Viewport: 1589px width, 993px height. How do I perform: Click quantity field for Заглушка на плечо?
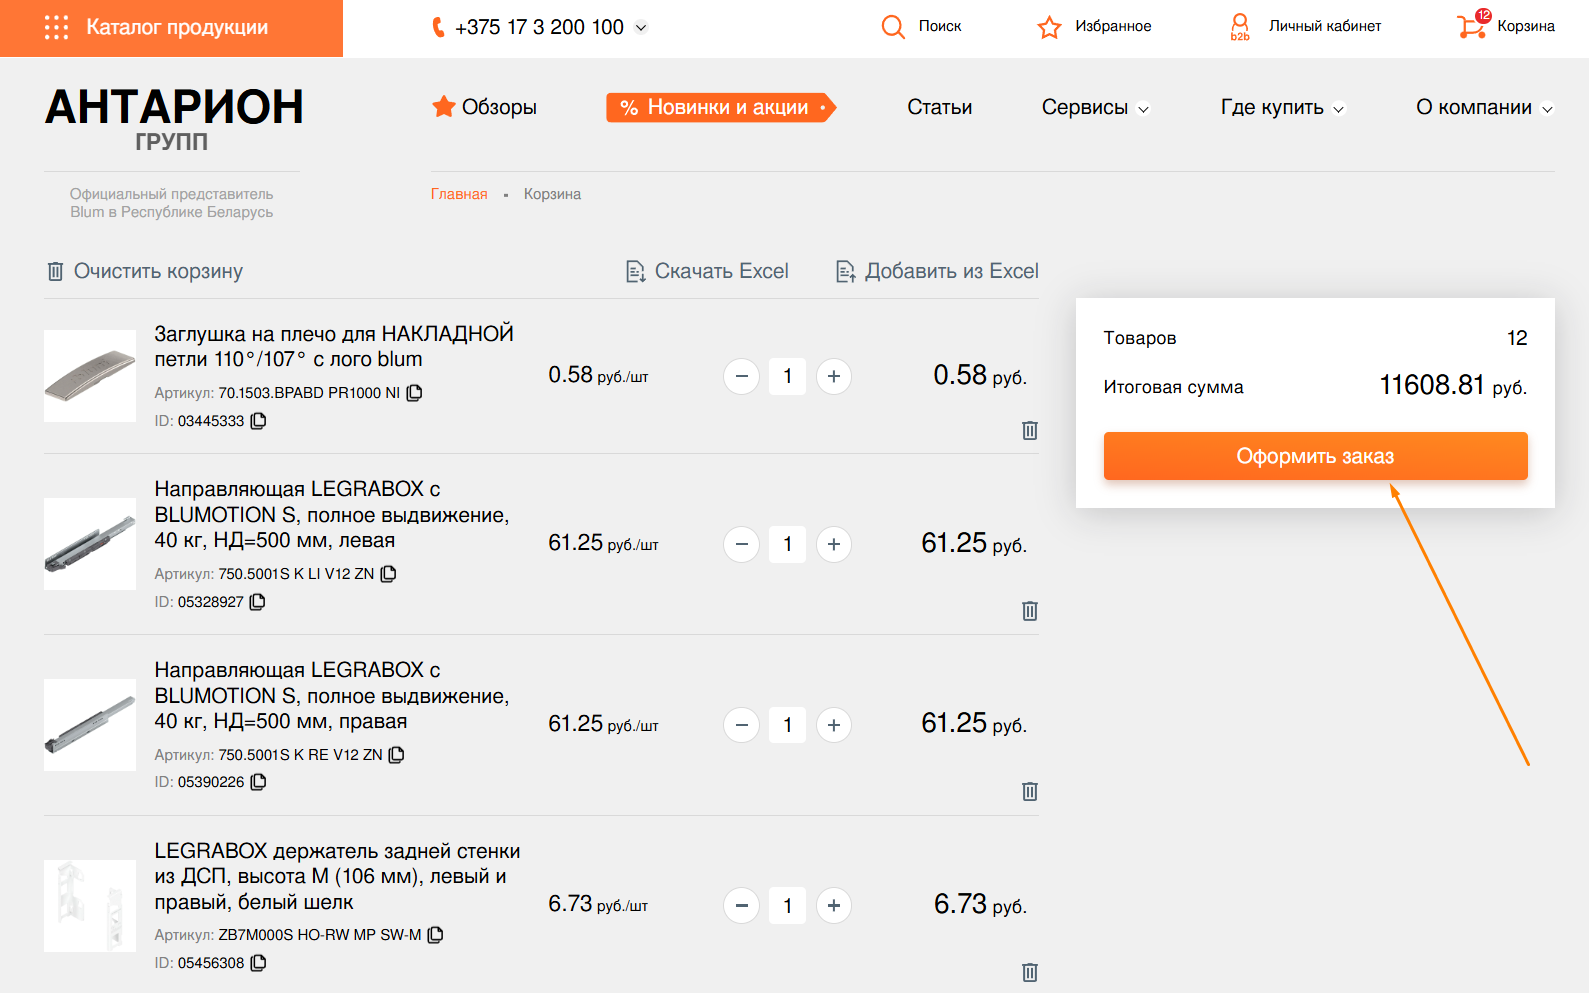[788, 377]
